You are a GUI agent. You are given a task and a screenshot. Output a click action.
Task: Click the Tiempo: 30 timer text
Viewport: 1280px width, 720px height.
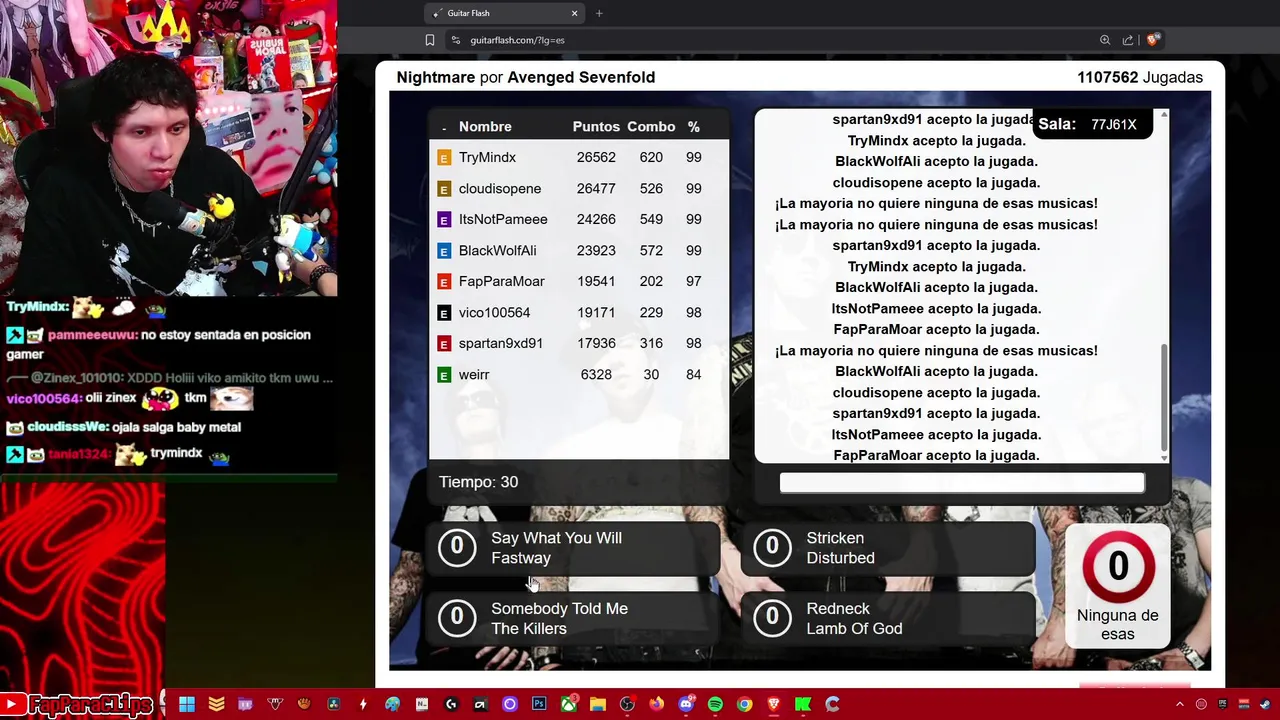tap(478, 482)
